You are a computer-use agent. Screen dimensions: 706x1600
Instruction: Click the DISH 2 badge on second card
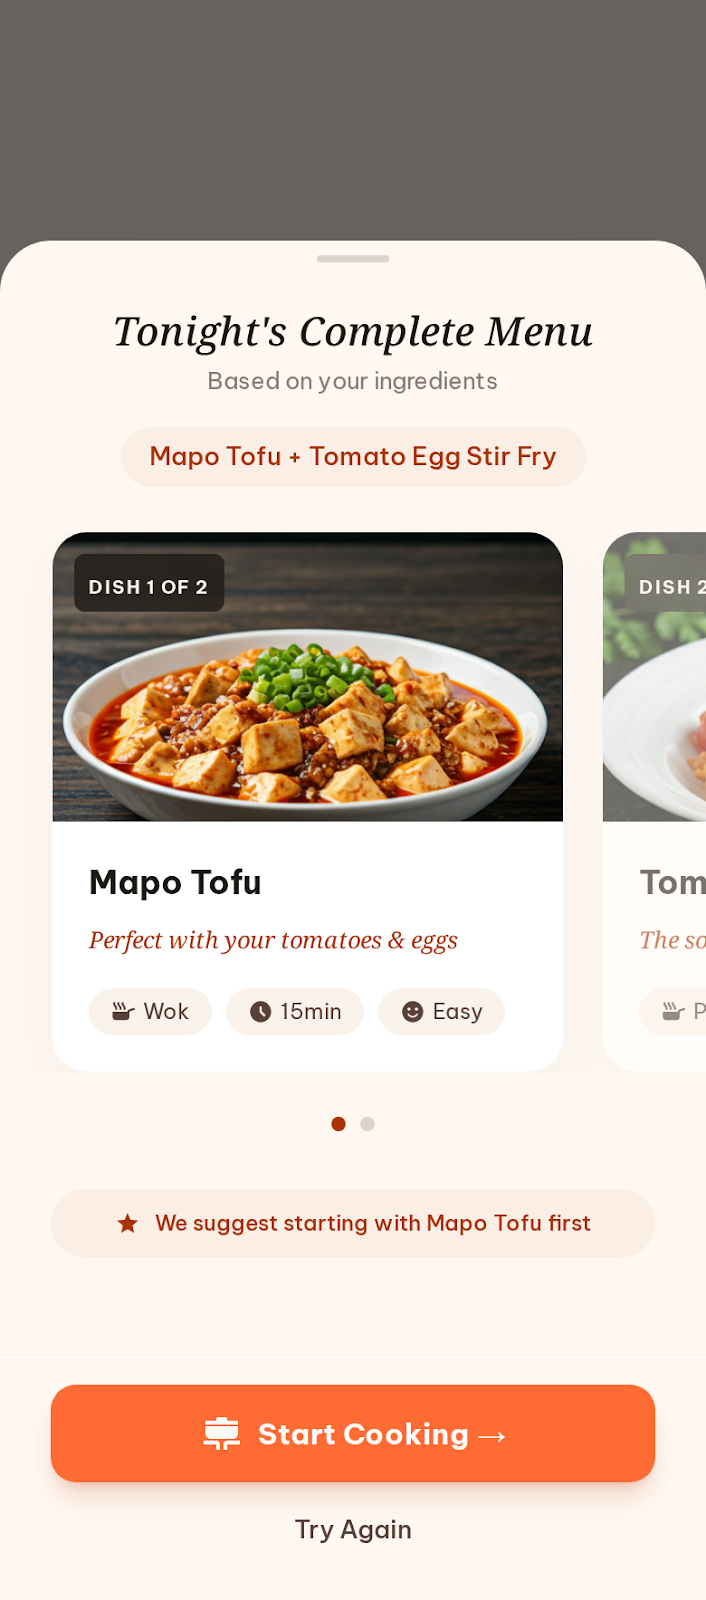(668, 587)
